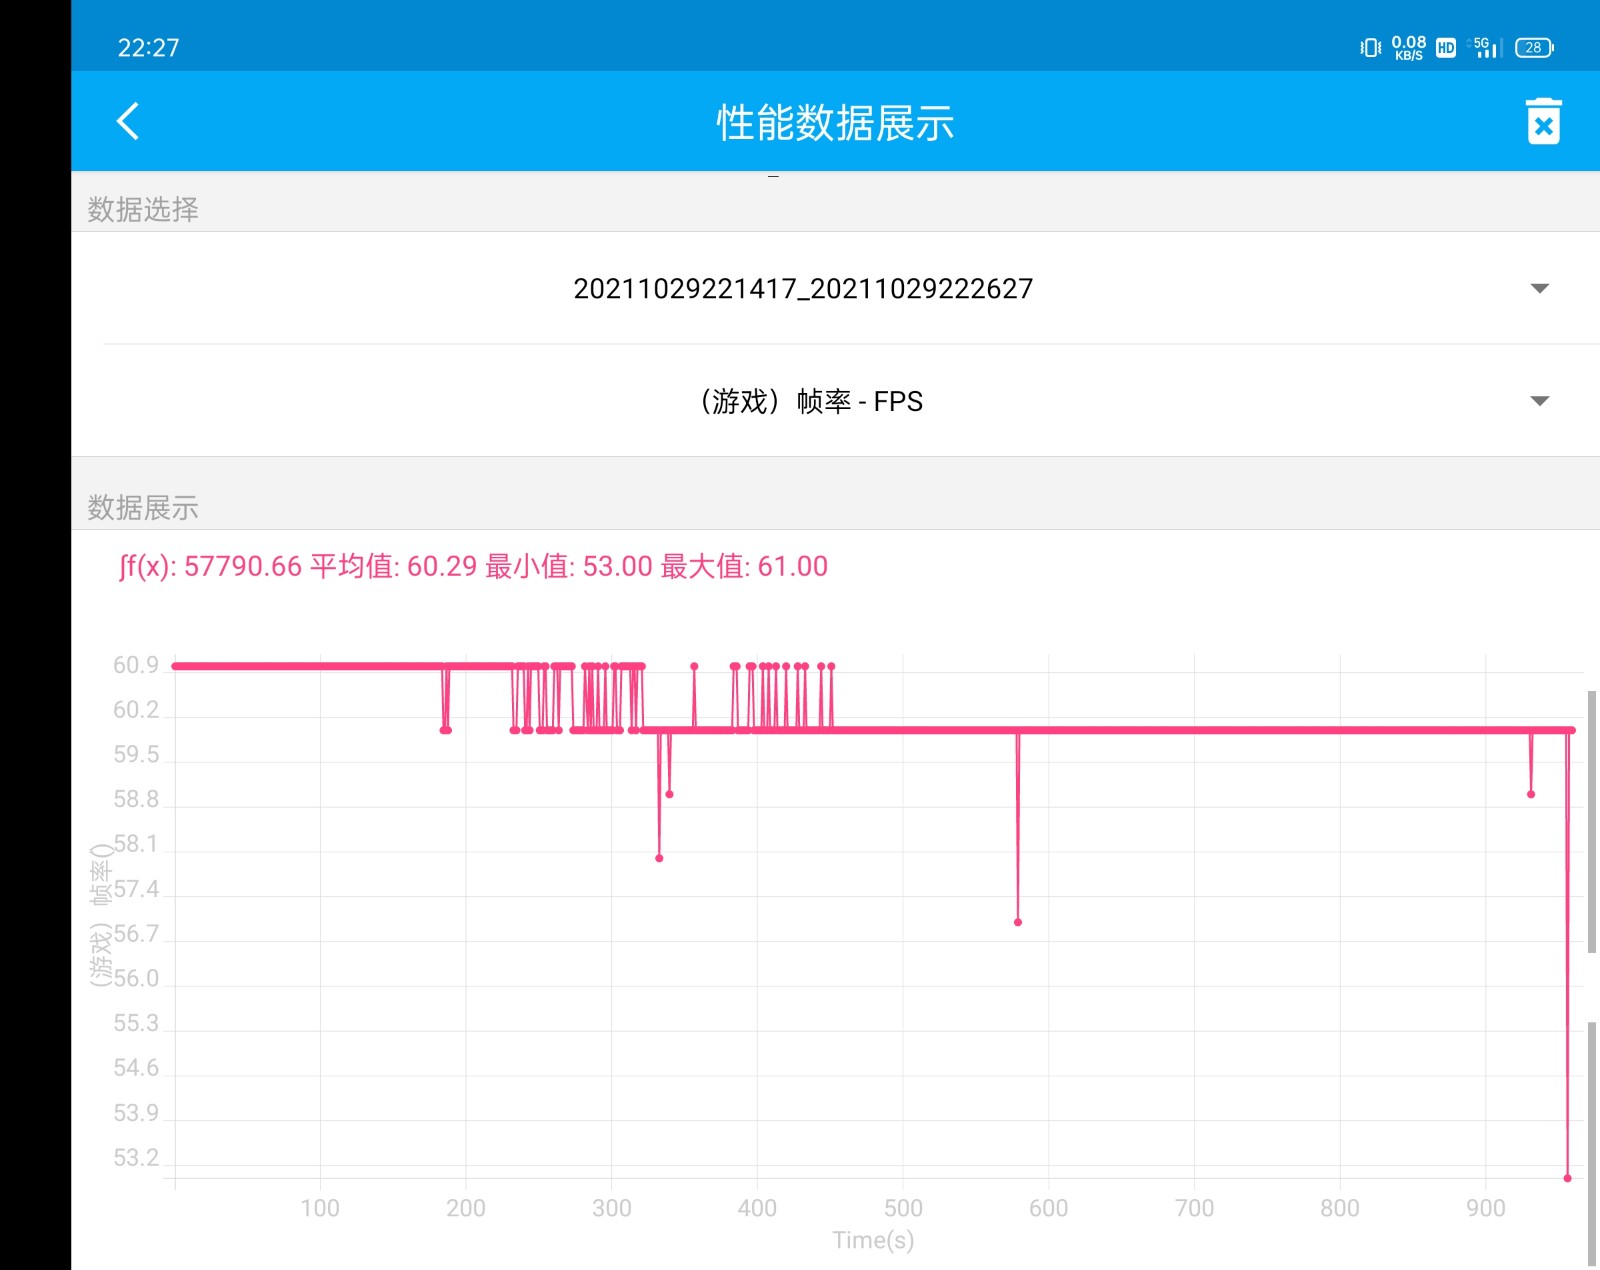Image resolution: width=1600 pixels, height=1270 pixels.
Task: Click the lowest FPS point at chart end
Action: pyautogui.click(x=1567, y=1178)
